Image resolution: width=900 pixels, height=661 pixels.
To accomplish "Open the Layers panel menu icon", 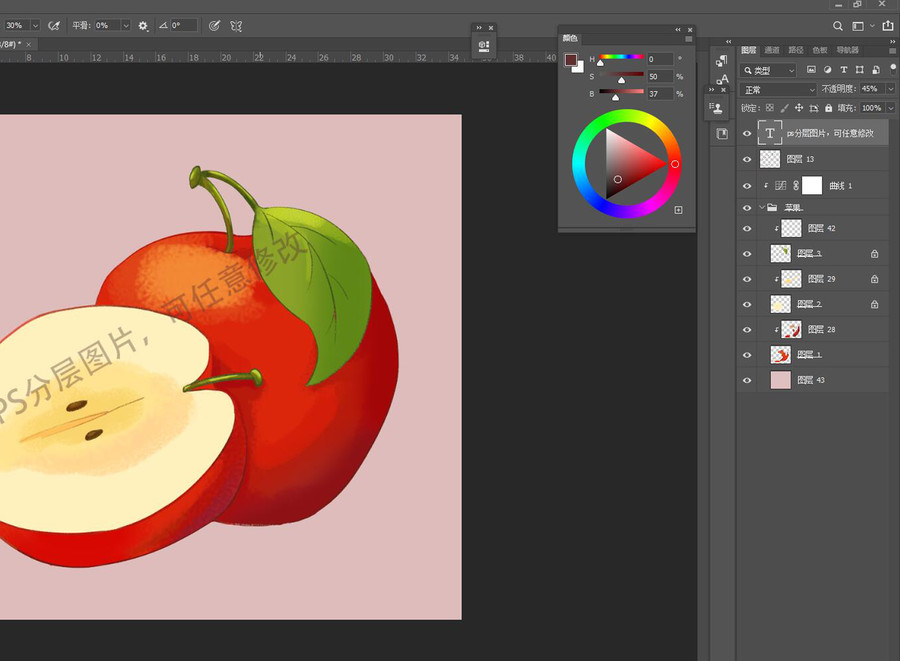I will [x=893, y=50].
